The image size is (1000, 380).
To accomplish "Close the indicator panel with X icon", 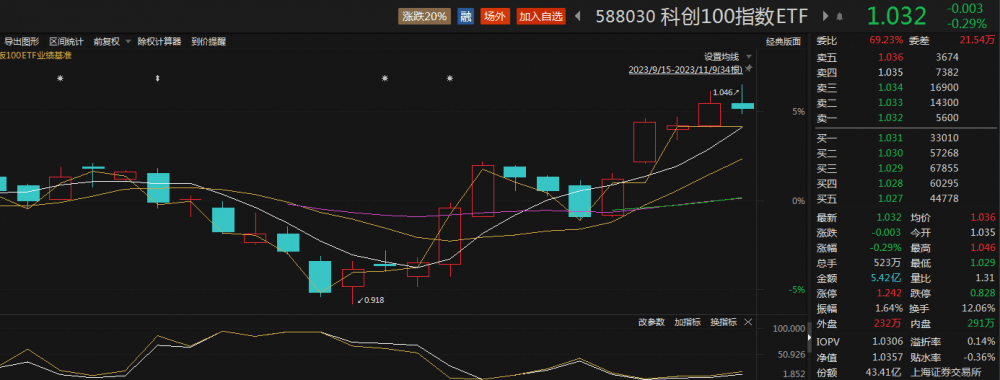I will pyautogui.click(x=748, y=322).
